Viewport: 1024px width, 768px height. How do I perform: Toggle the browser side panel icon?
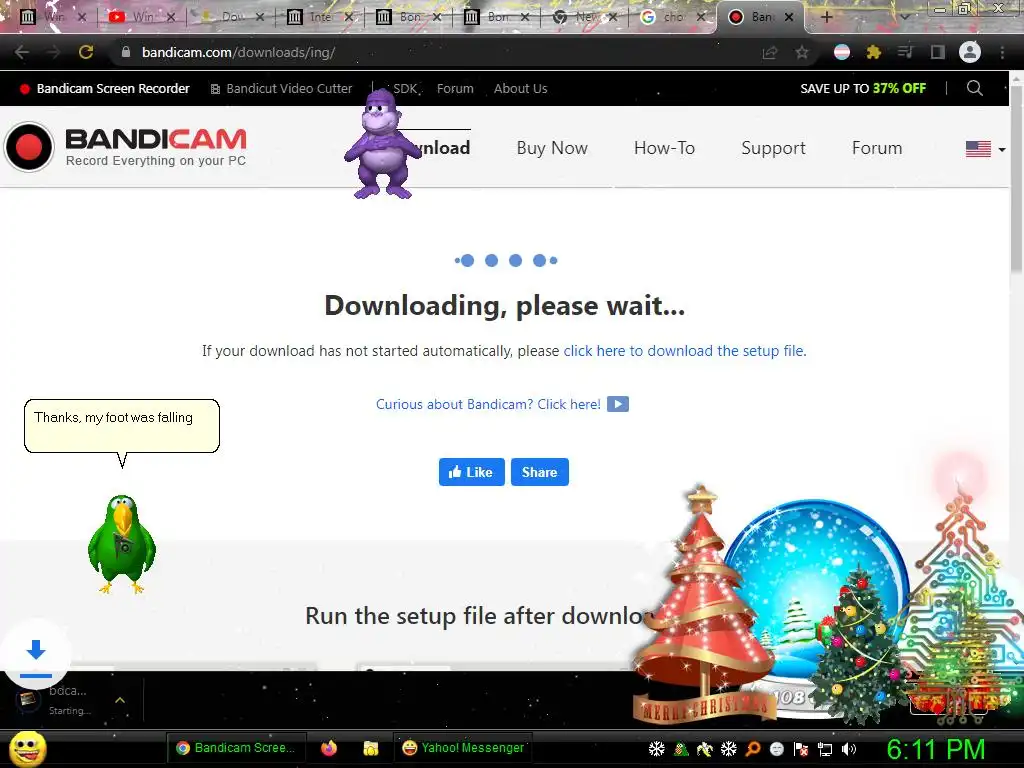[x=938, y=52]
